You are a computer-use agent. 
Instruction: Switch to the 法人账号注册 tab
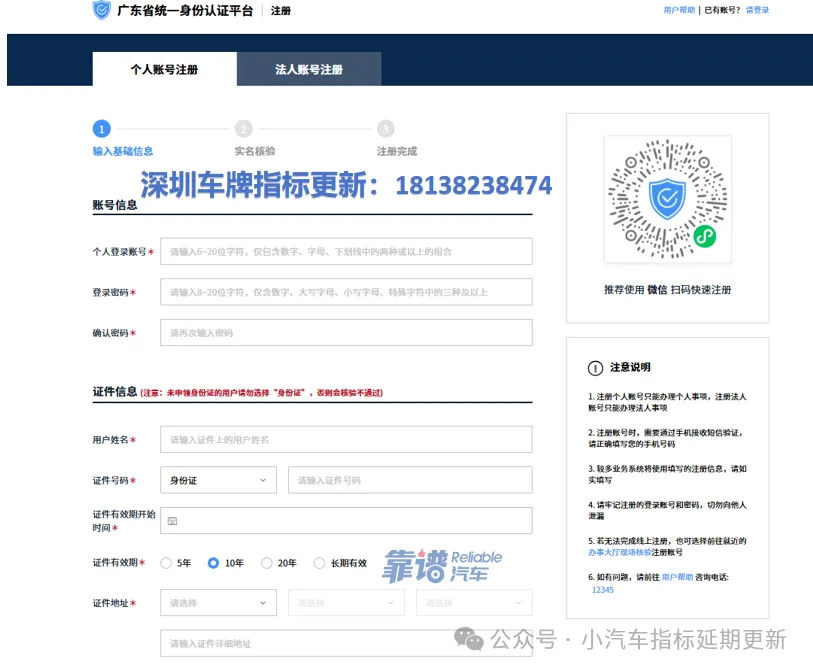point(309,70)
